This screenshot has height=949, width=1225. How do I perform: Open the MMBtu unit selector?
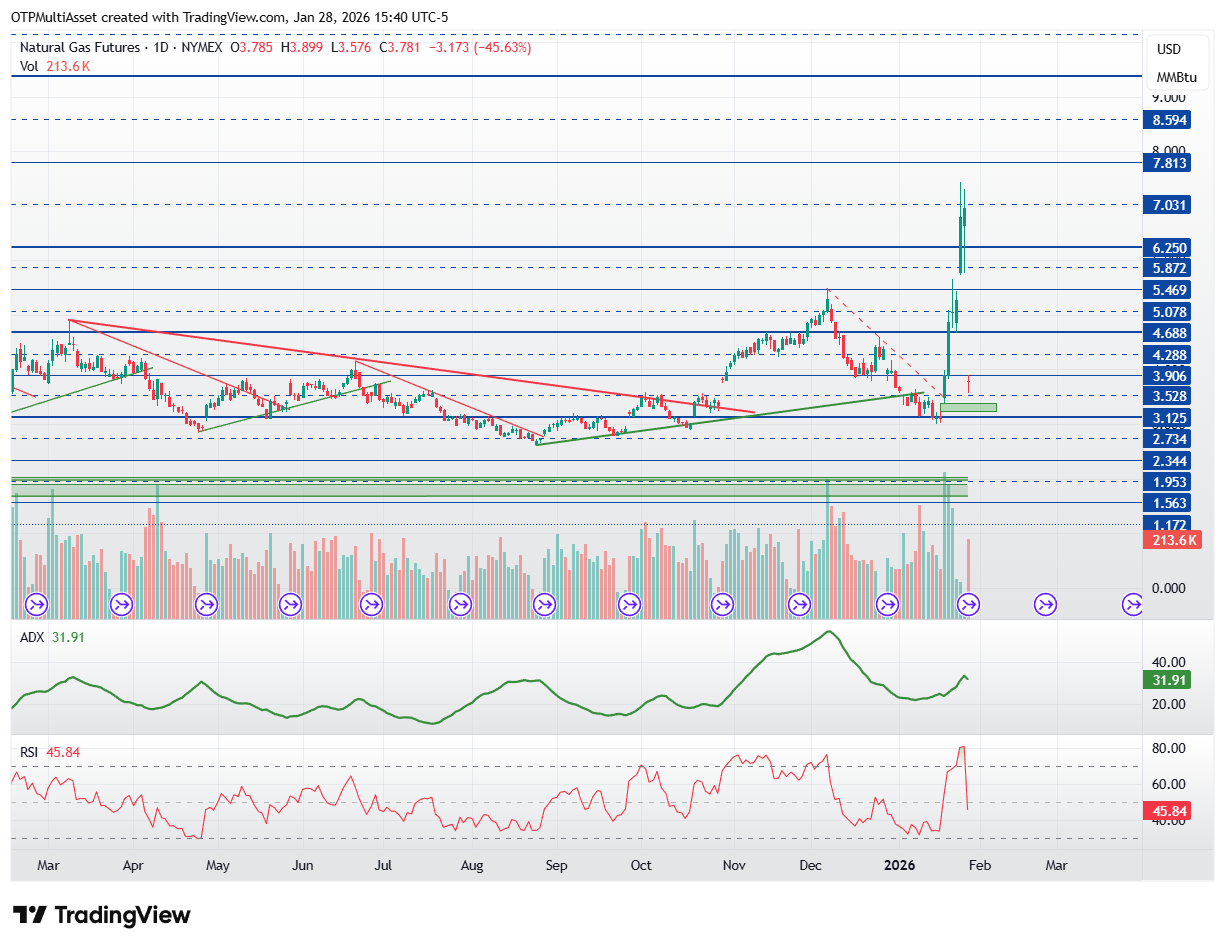(1177, 77)
